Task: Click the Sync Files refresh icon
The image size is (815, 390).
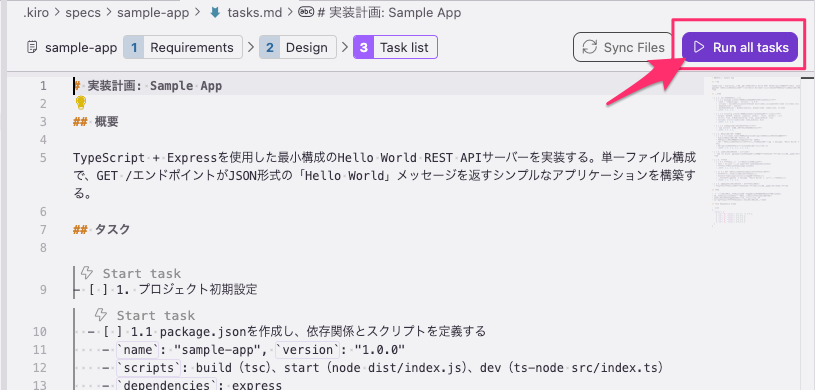Action: (589, 47)
